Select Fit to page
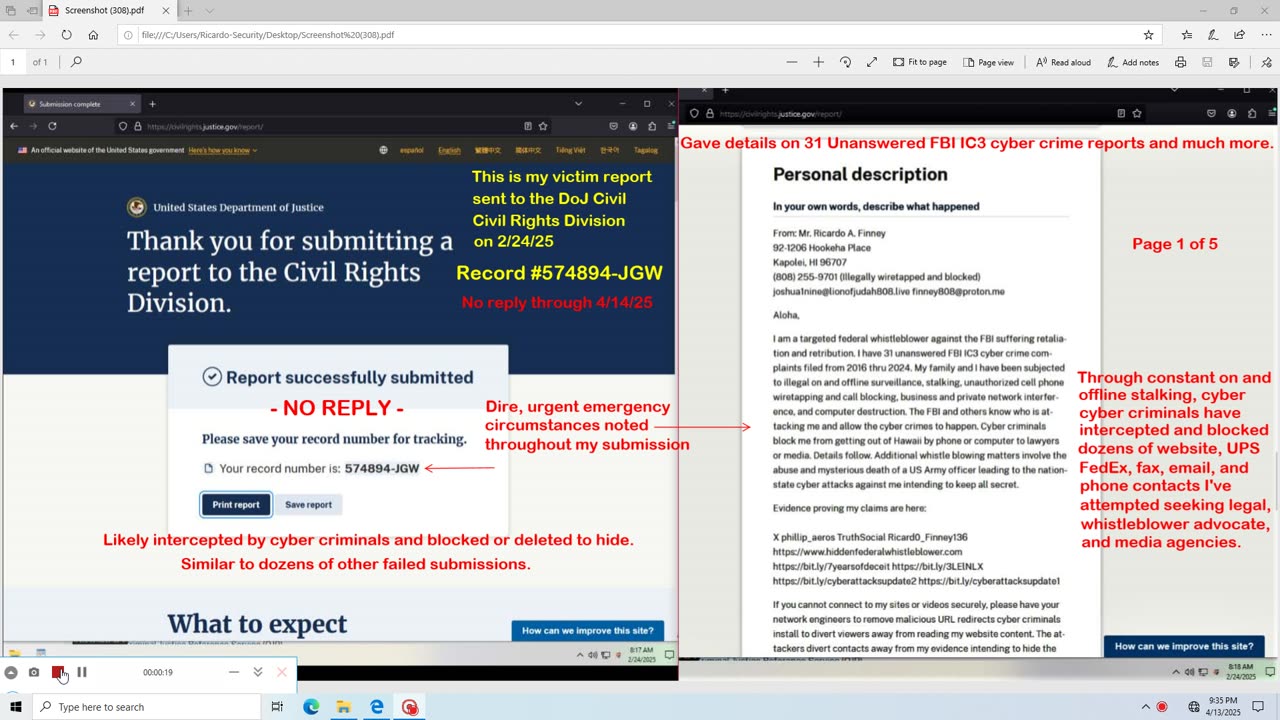Screen dimensions: 1280x720 pyautogui.click(x=920, y=62)
